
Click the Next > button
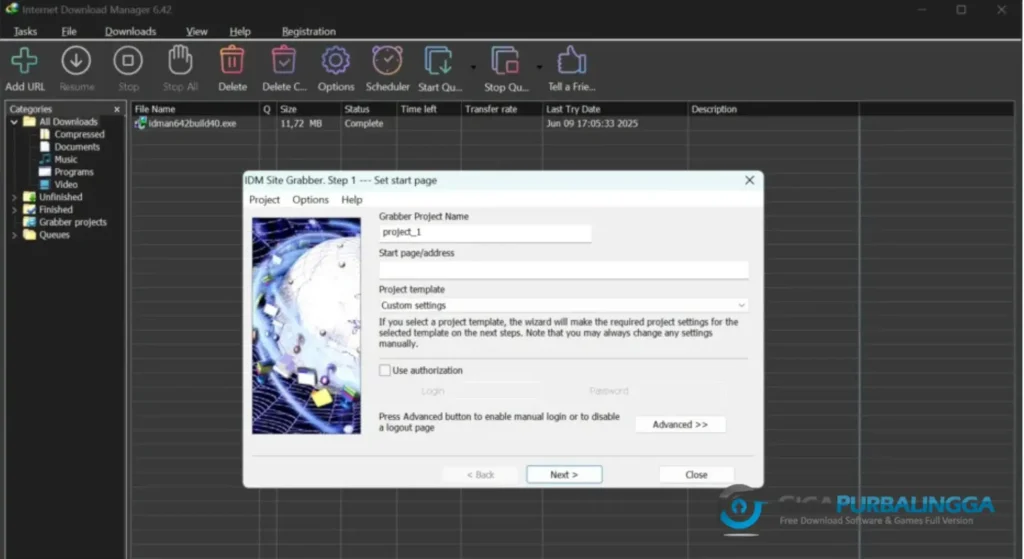[x=564, y=475]
